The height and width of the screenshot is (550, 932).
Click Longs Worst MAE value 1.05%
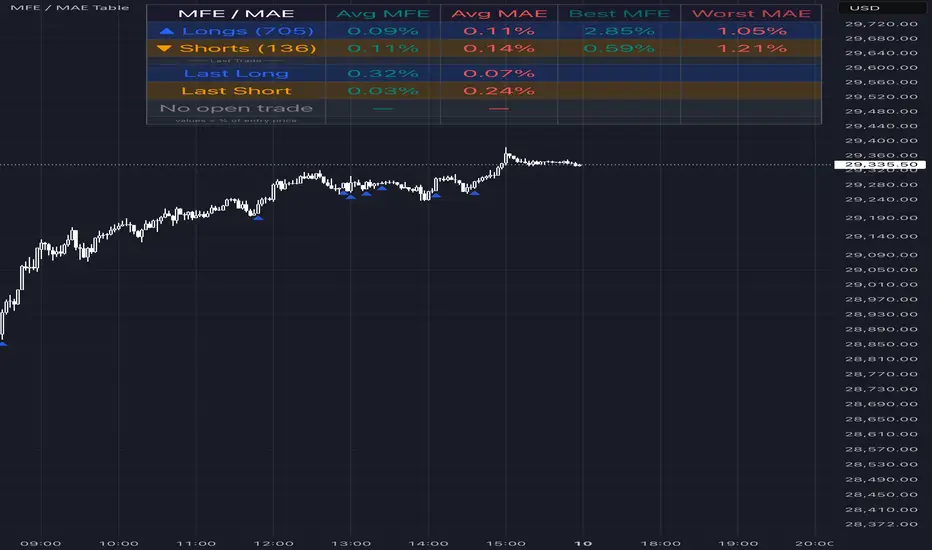click(751, 31)
